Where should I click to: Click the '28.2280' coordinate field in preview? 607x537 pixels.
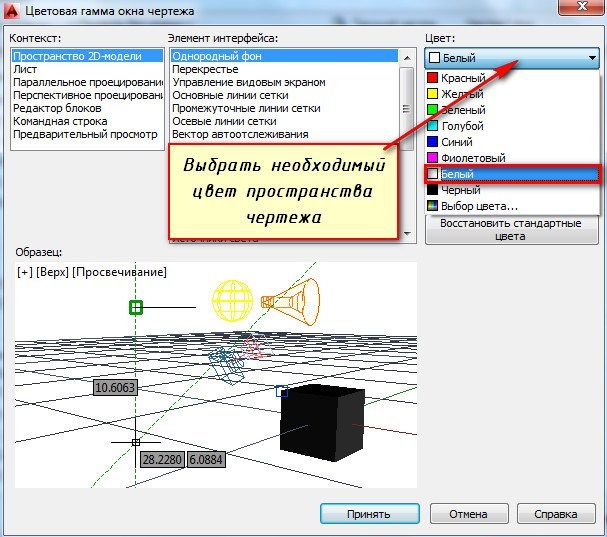[162, 460]
